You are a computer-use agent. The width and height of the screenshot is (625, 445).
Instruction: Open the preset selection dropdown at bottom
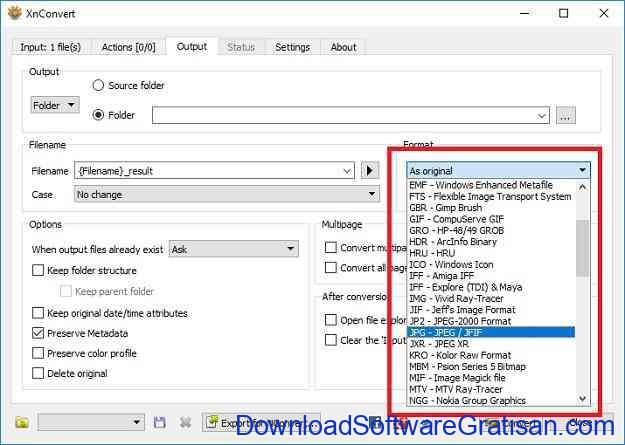(91, 422)
